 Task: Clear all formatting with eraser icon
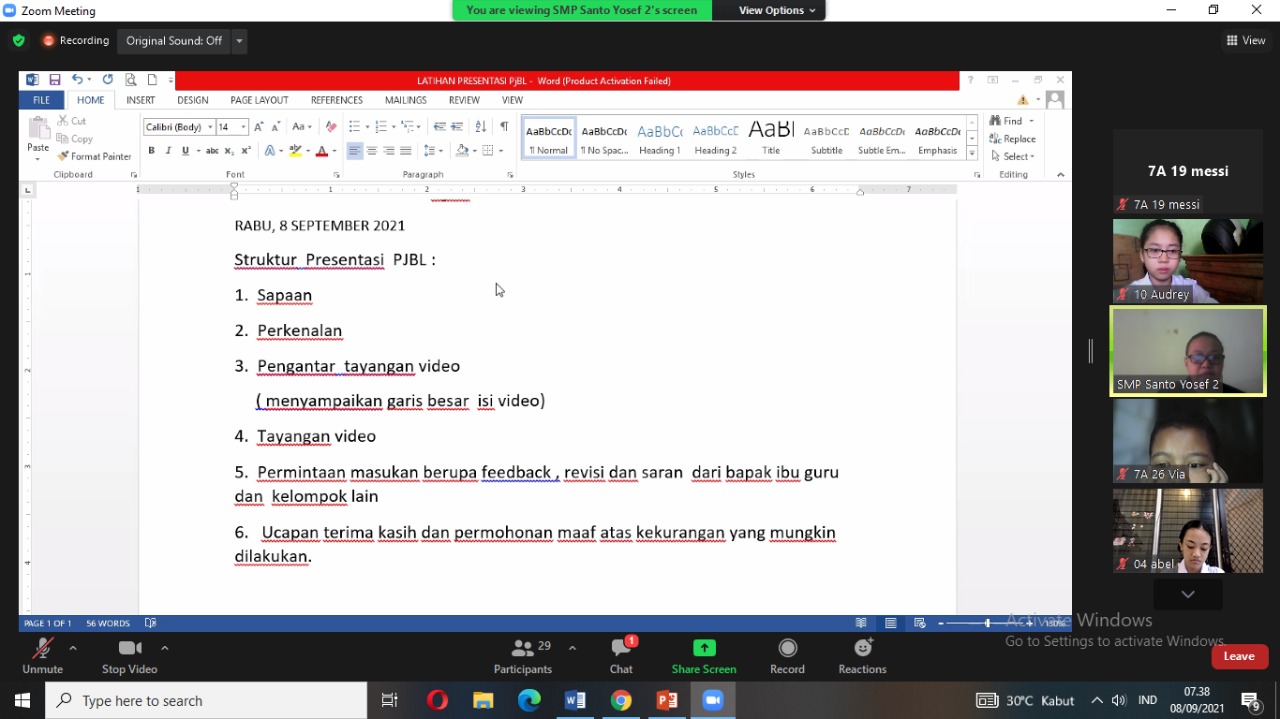(x=331, y=127)
